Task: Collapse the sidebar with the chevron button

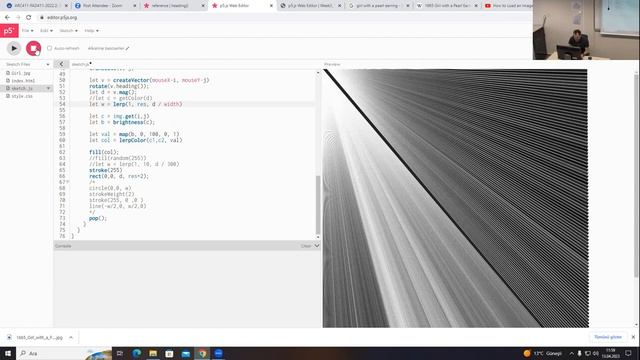Action: pyautogui.click(x=61, y=64)
